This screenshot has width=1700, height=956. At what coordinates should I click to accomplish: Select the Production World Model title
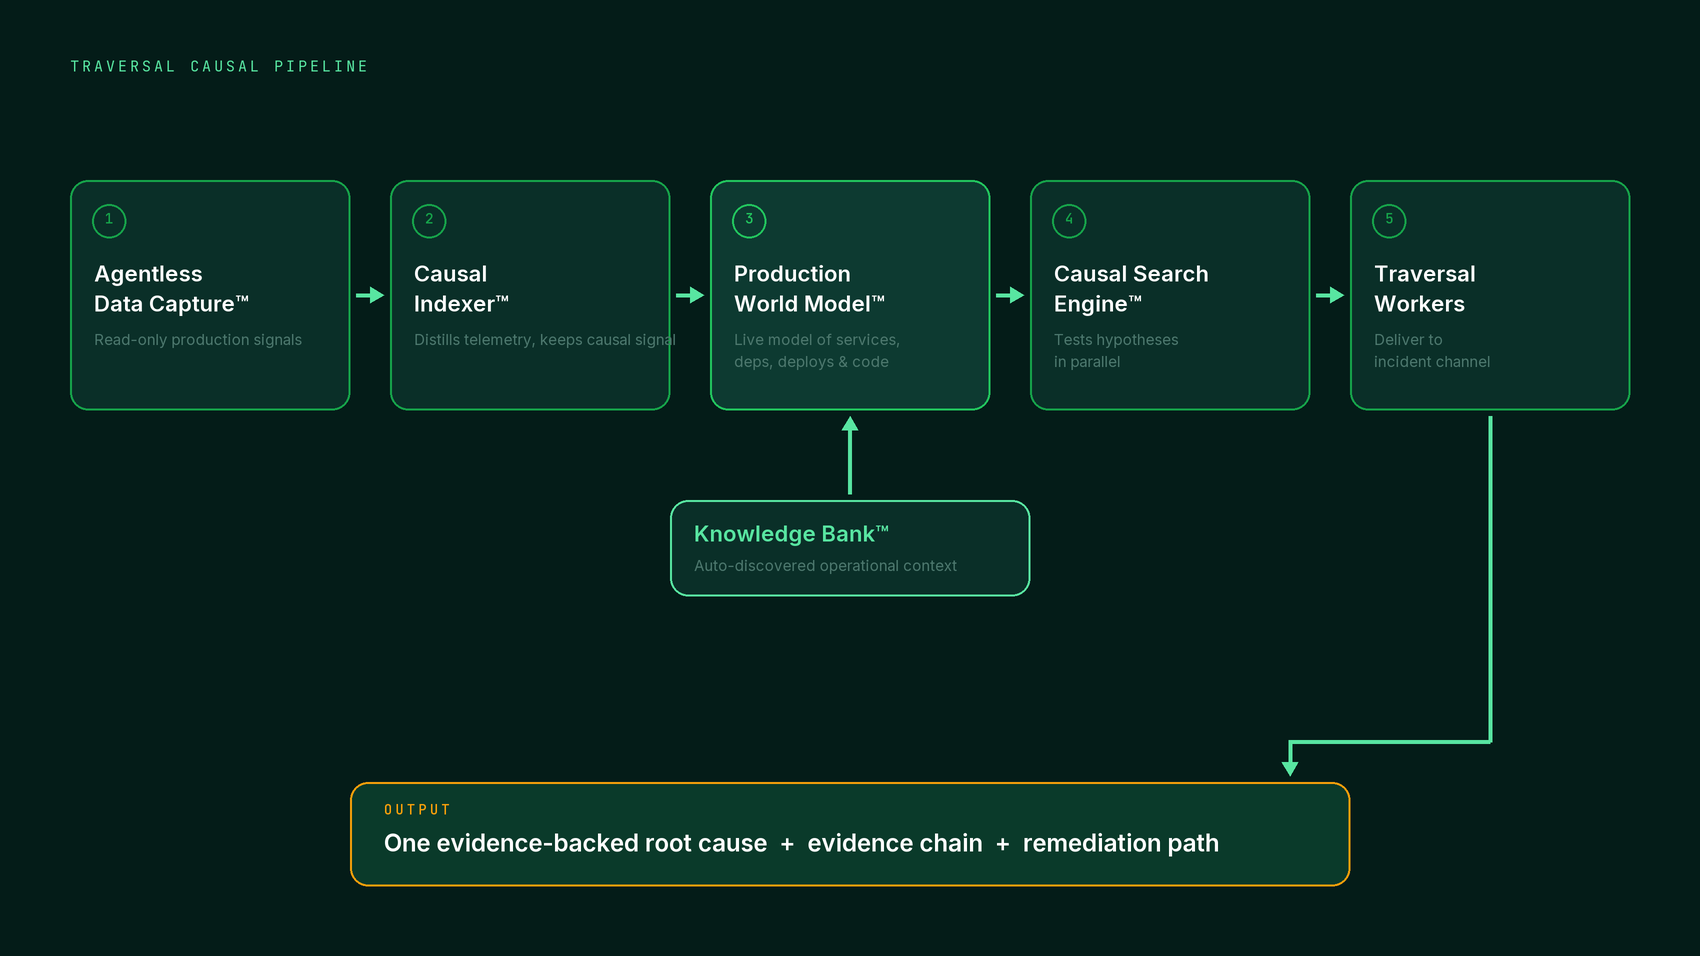point(809,289)
